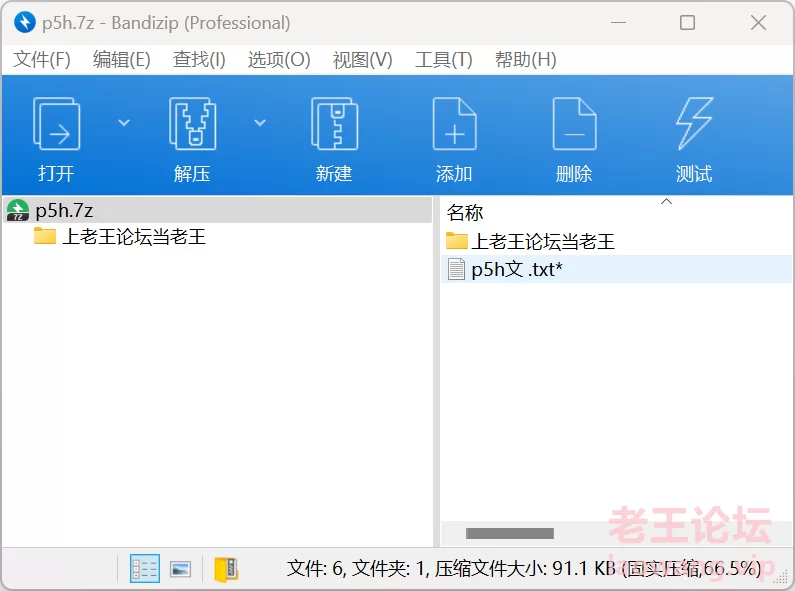Open the 选项(O) menu
Screen dimensions: 795x591
coord(279,60)
